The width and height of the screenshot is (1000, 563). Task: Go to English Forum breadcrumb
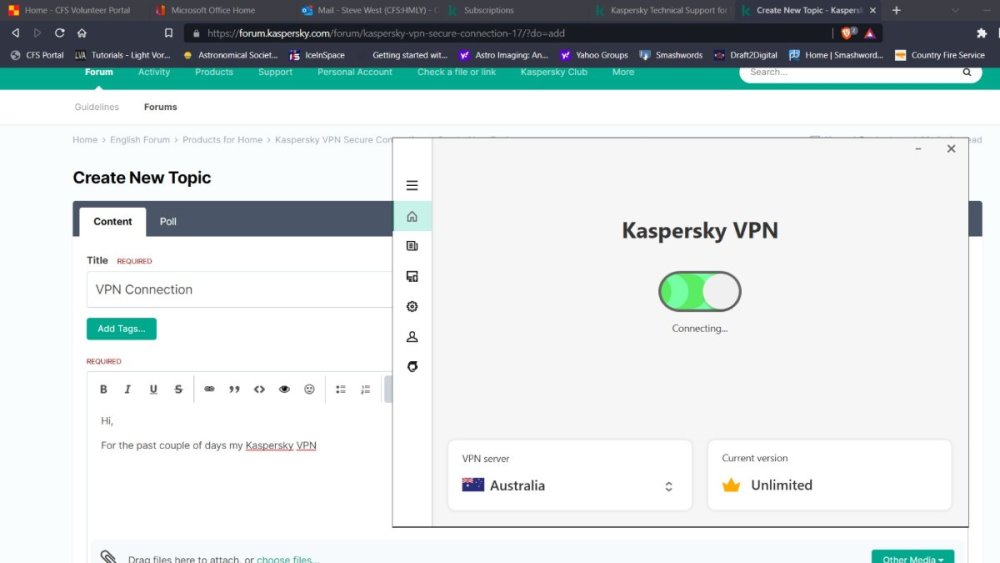[x=140, y=140]
